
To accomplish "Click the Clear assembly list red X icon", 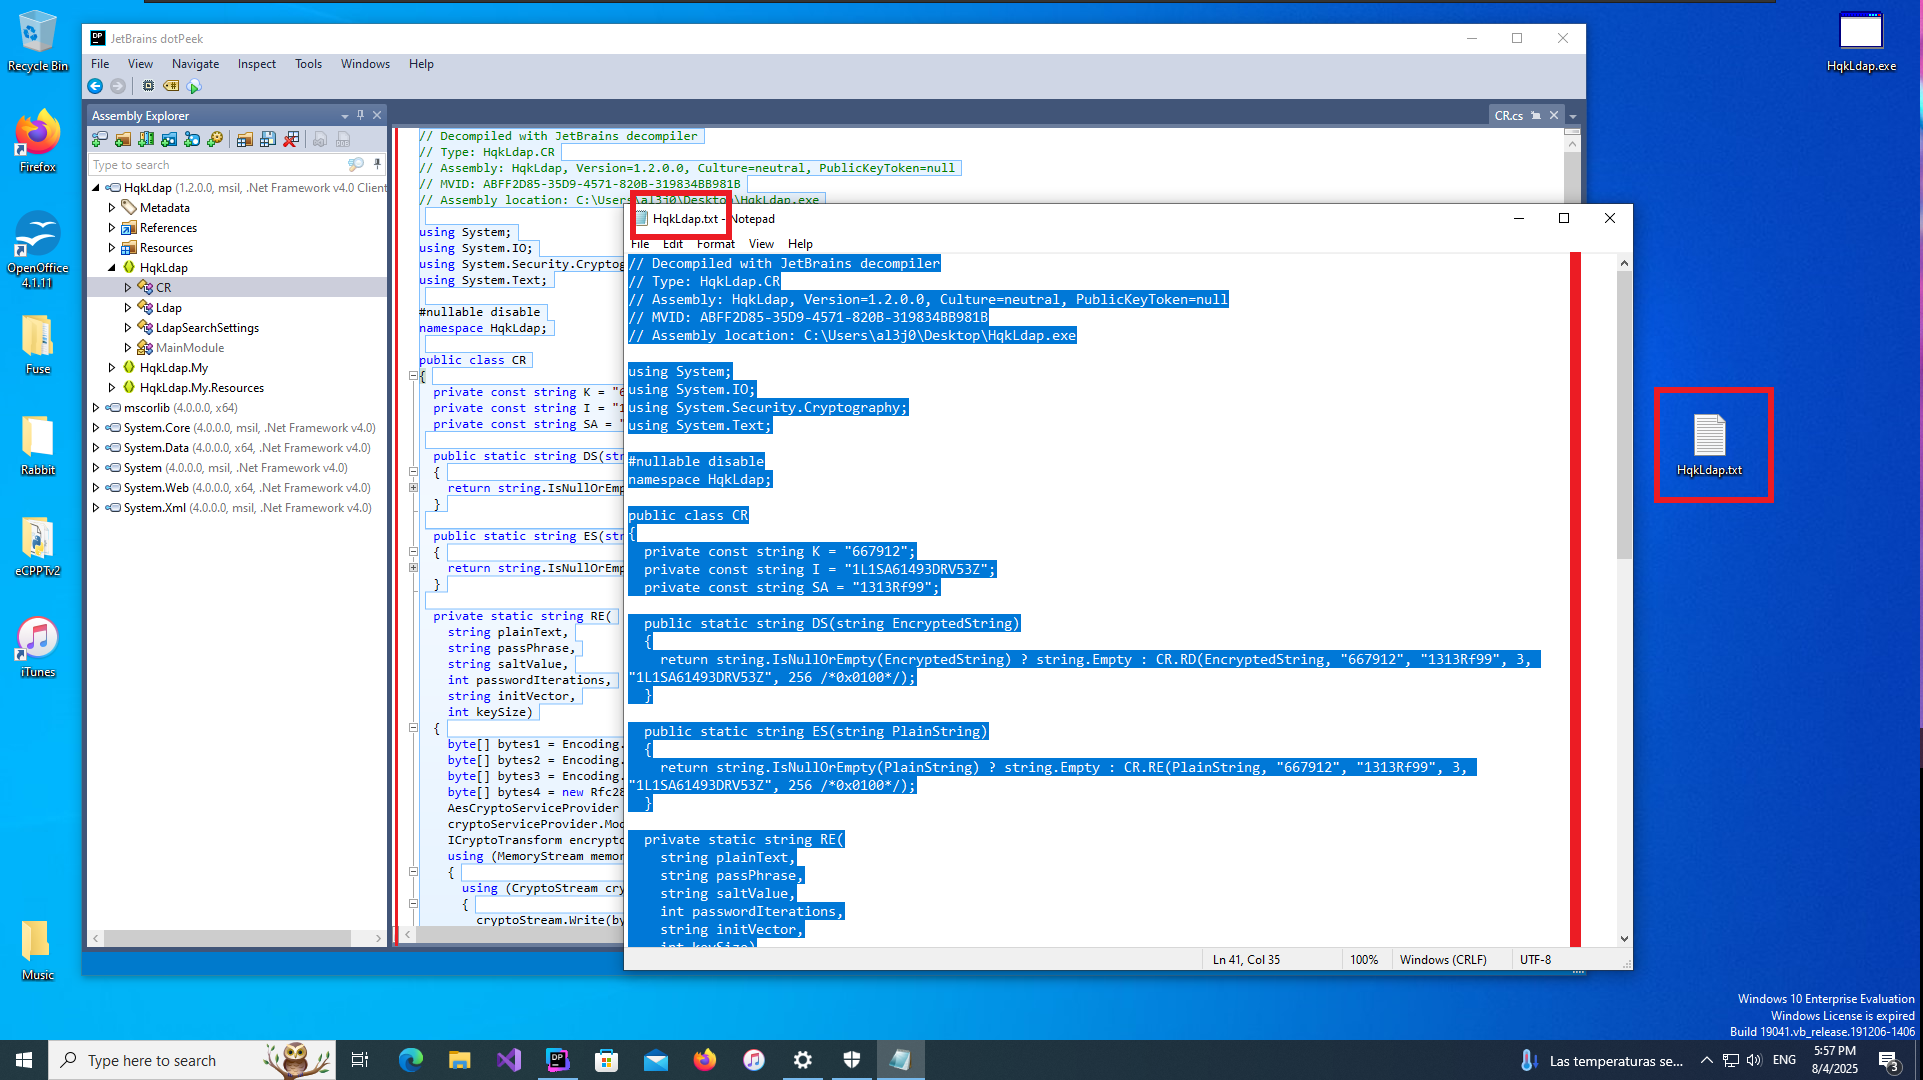I will (x=291, y=140).
